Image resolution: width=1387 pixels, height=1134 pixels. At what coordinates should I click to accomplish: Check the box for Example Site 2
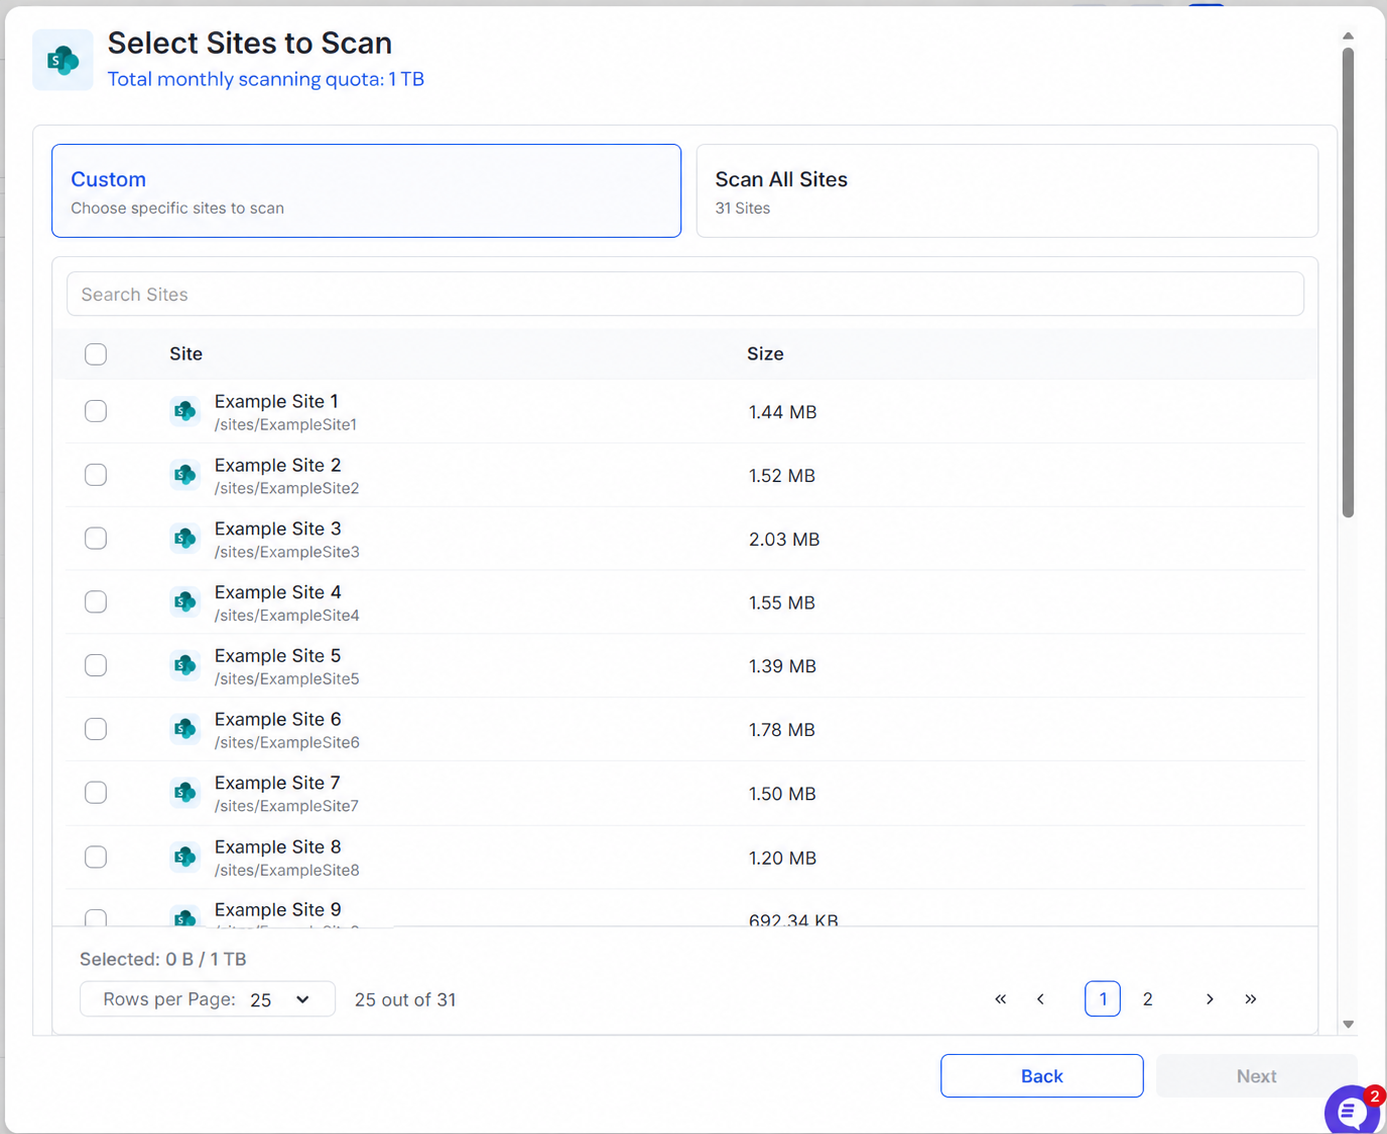(96, 475)
